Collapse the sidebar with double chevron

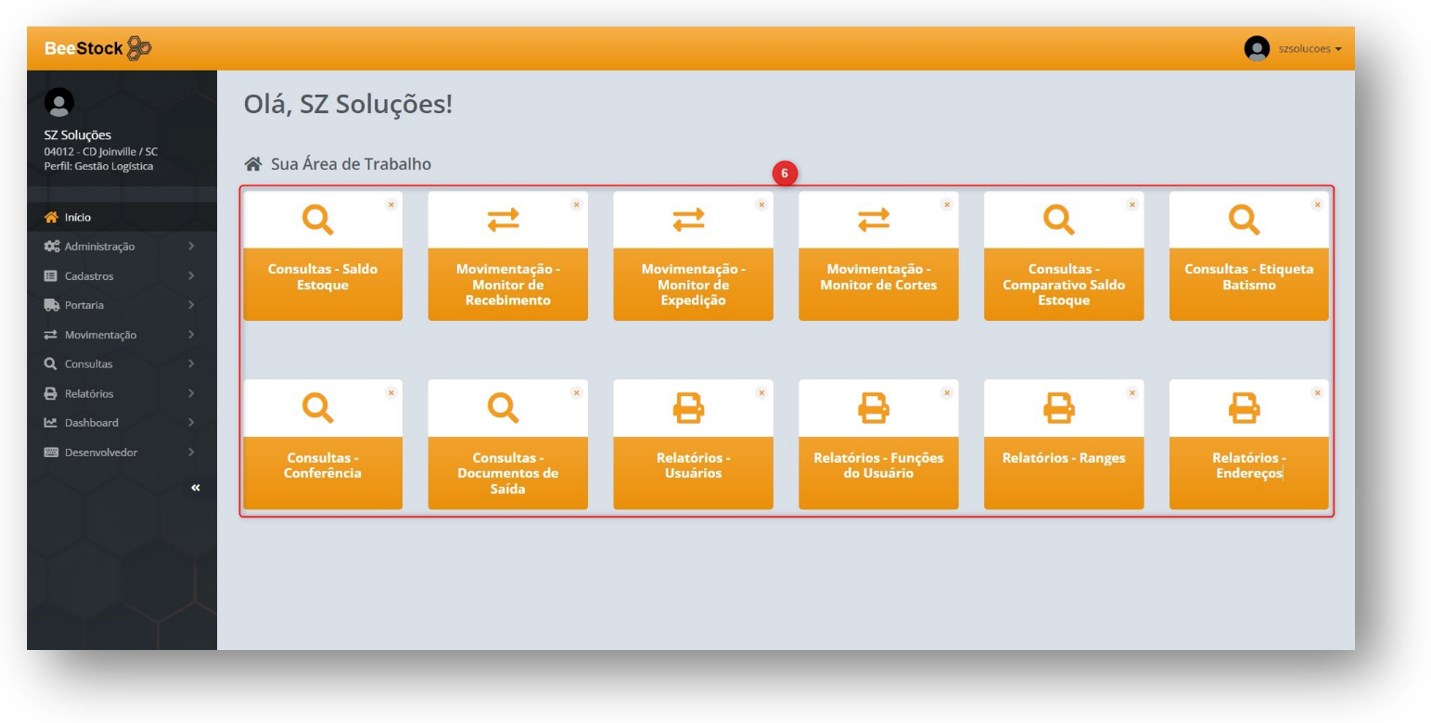[x=195, y=488]
